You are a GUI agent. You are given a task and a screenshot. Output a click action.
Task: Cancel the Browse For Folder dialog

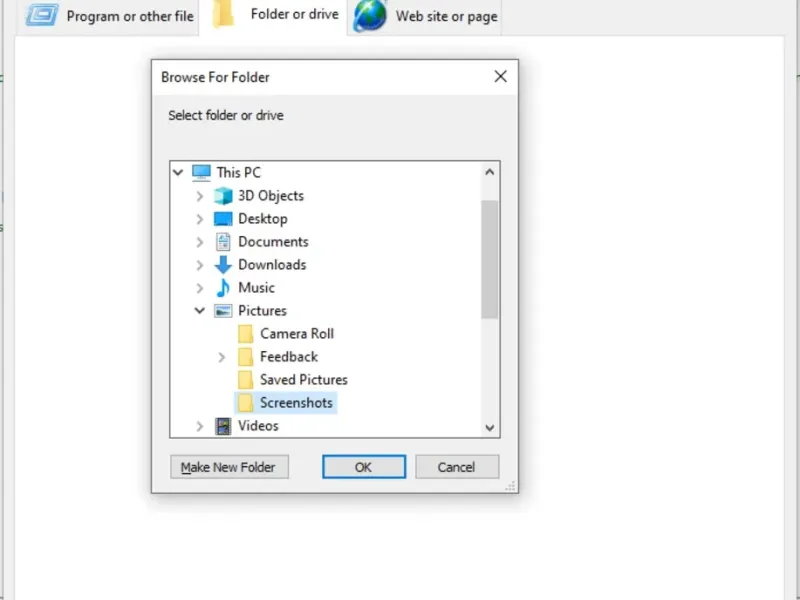[x=457, y=467]
